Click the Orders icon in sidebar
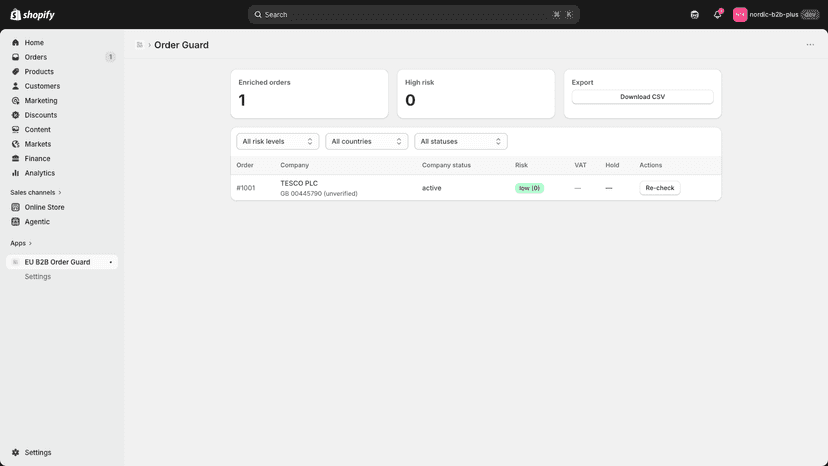 15,57
